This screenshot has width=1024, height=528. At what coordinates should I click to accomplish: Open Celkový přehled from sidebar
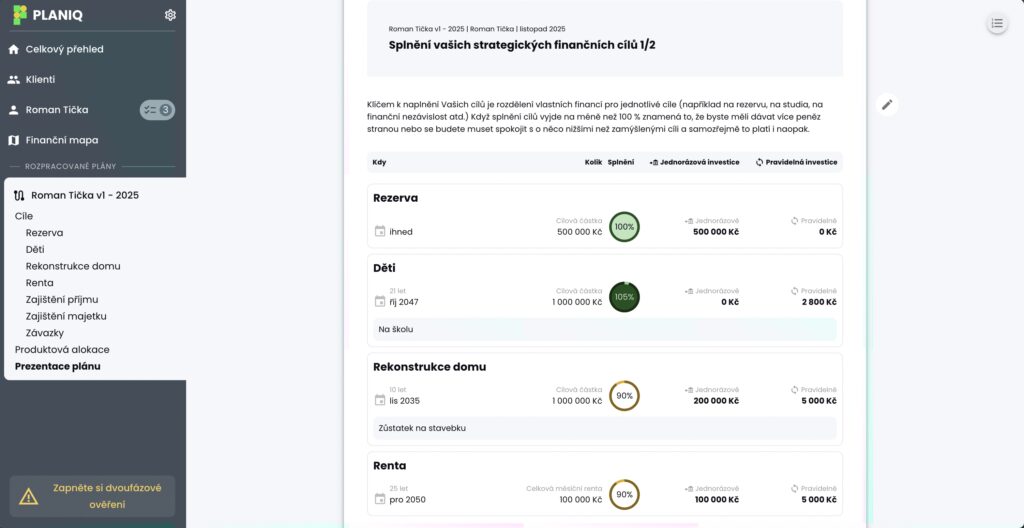click(64, 49)
